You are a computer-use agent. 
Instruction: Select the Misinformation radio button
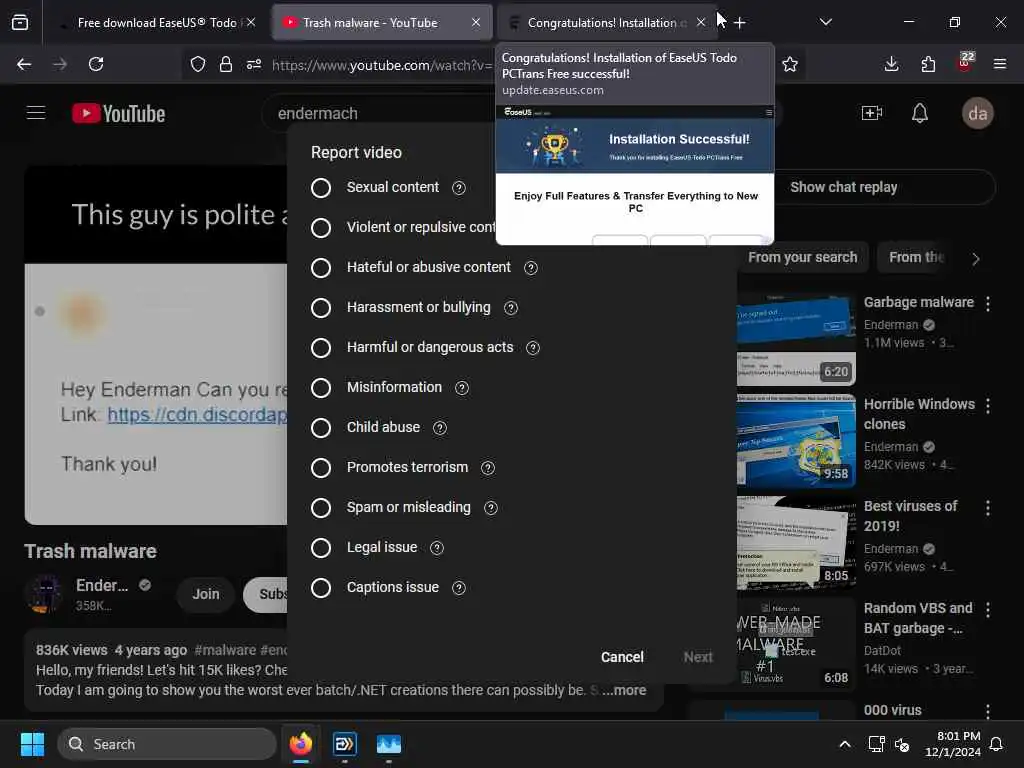321,388
